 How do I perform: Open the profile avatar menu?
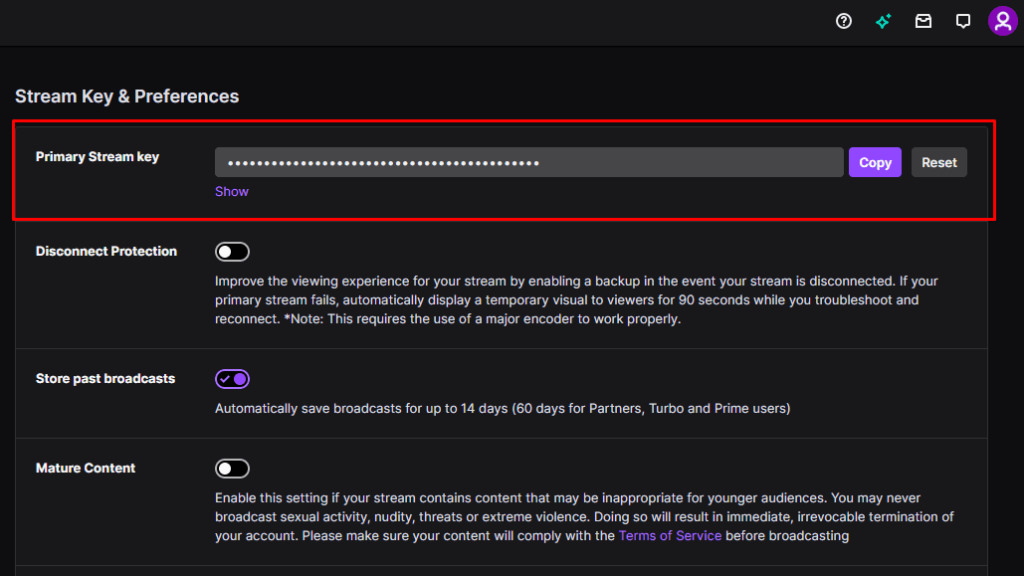[x=1002, y=20]
